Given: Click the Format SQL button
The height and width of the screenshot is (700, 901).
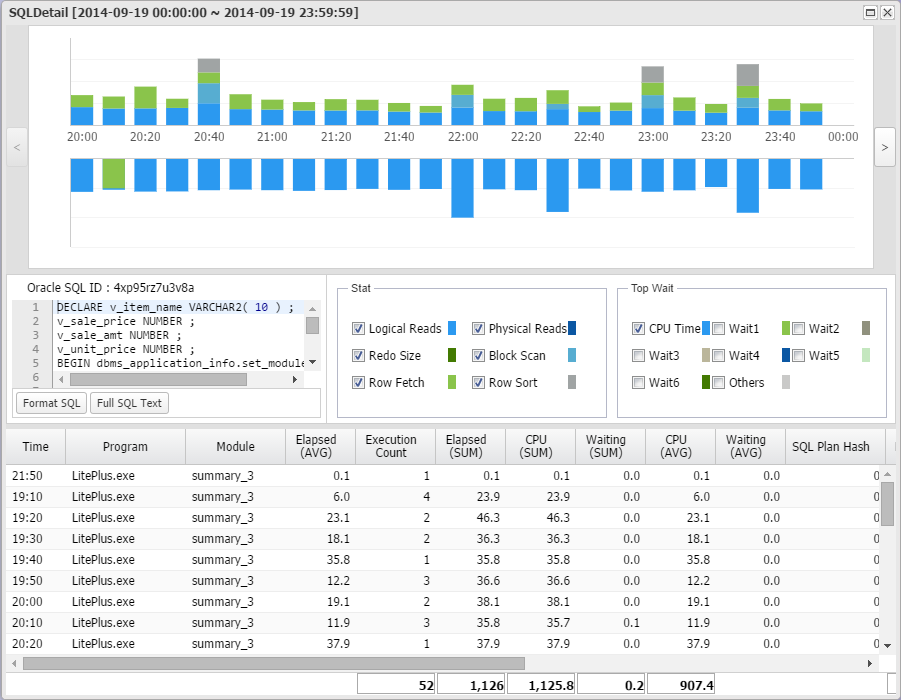Looking at the screenshot, I should (x=52, y=403).
